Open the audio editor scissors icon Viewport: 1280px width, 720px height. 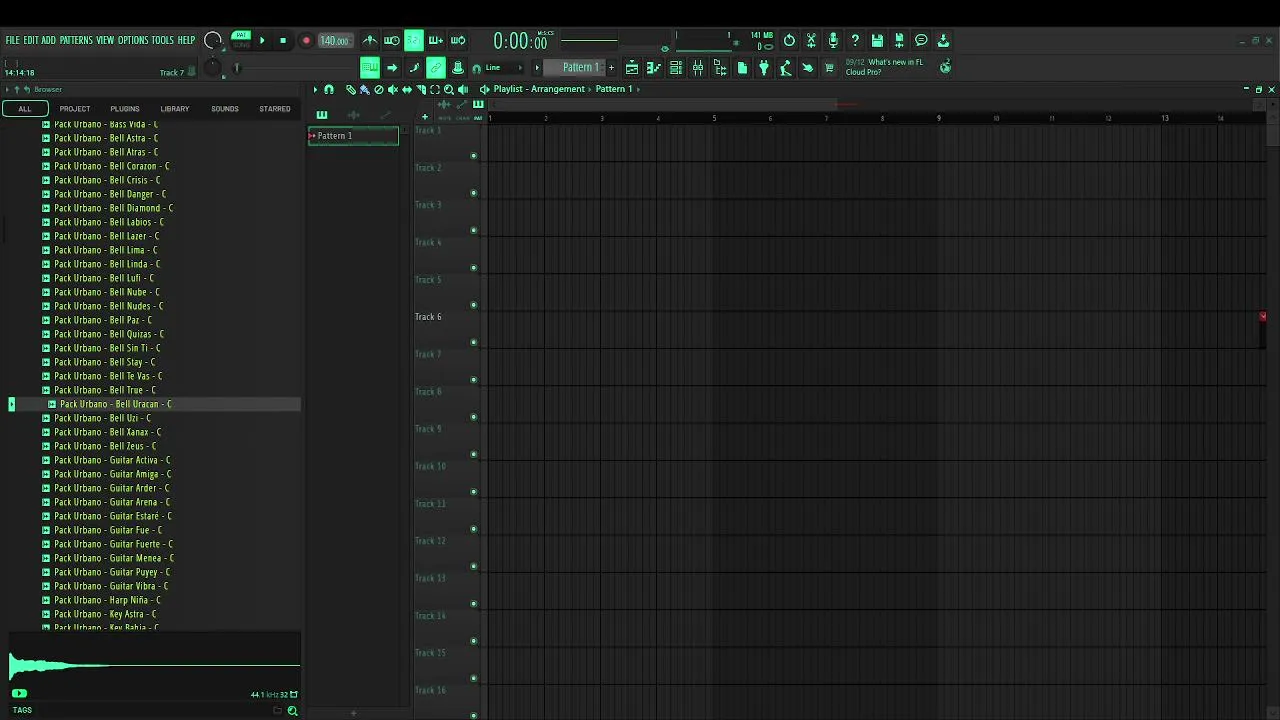[811, 40]
